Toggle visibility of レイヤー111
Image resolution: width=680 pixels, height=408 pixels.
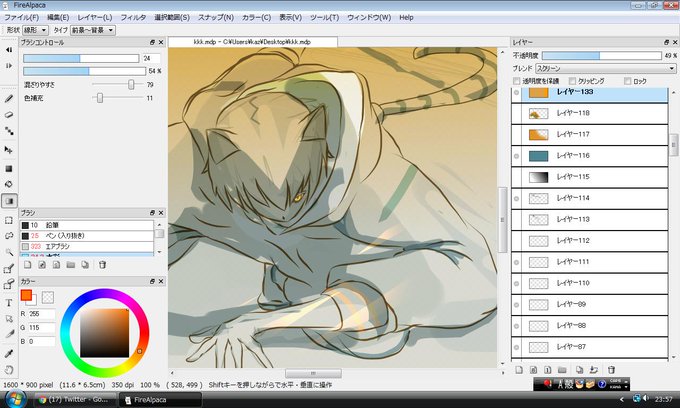[x=517, y=262]
